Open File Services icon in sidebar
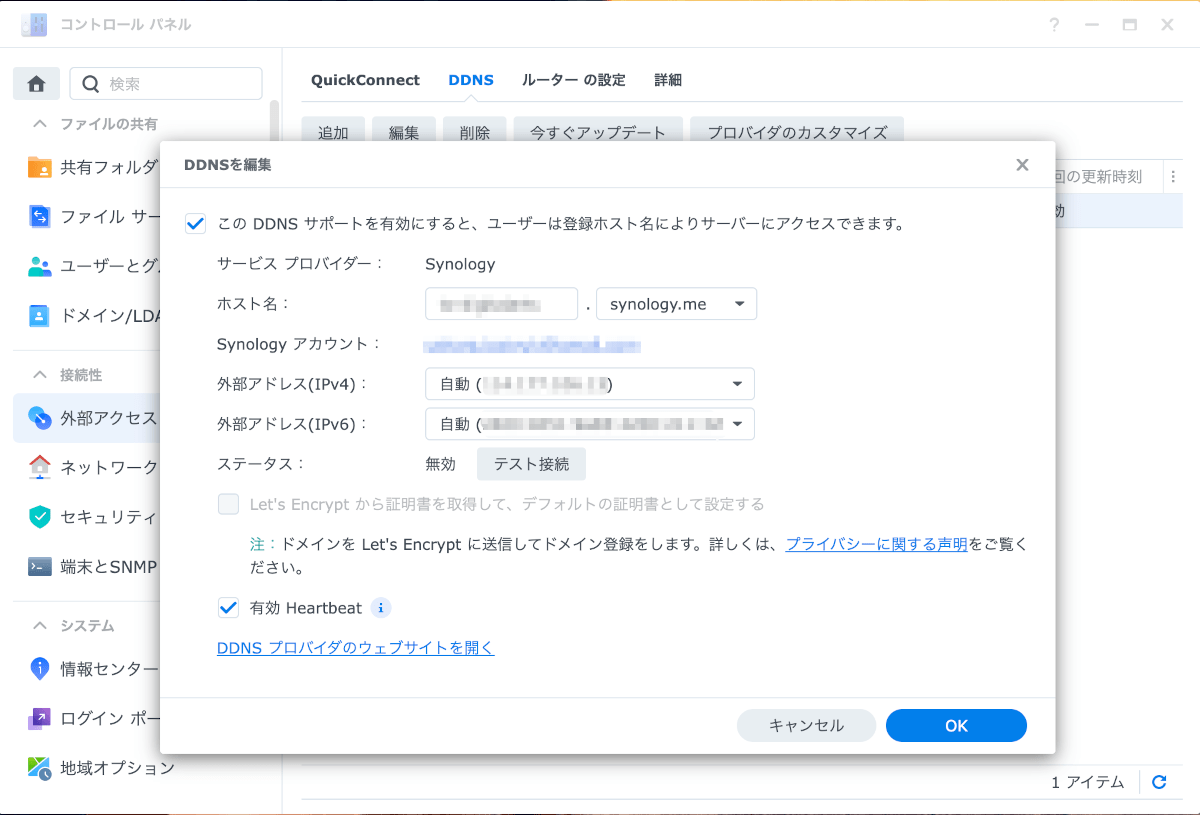Screen dimensions: 1200x815 (x=39, y=216)
